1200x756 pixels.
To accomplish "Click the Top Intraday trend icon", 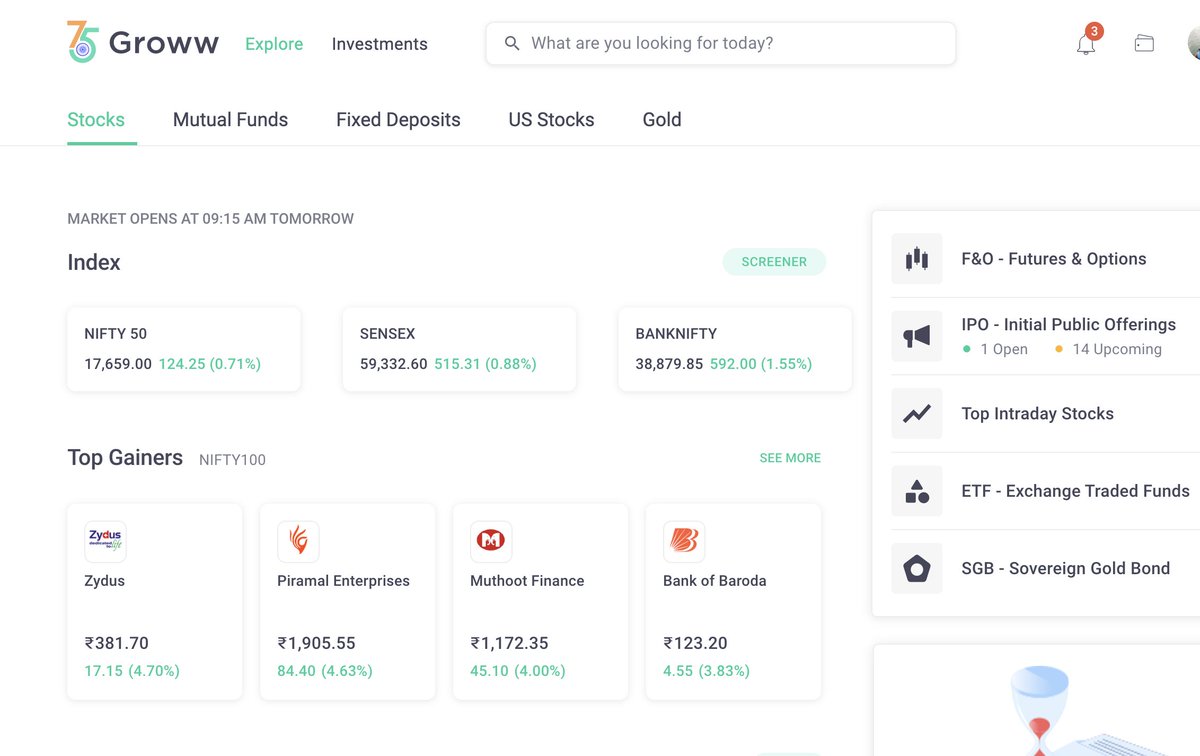I will [x=917, y=413].
